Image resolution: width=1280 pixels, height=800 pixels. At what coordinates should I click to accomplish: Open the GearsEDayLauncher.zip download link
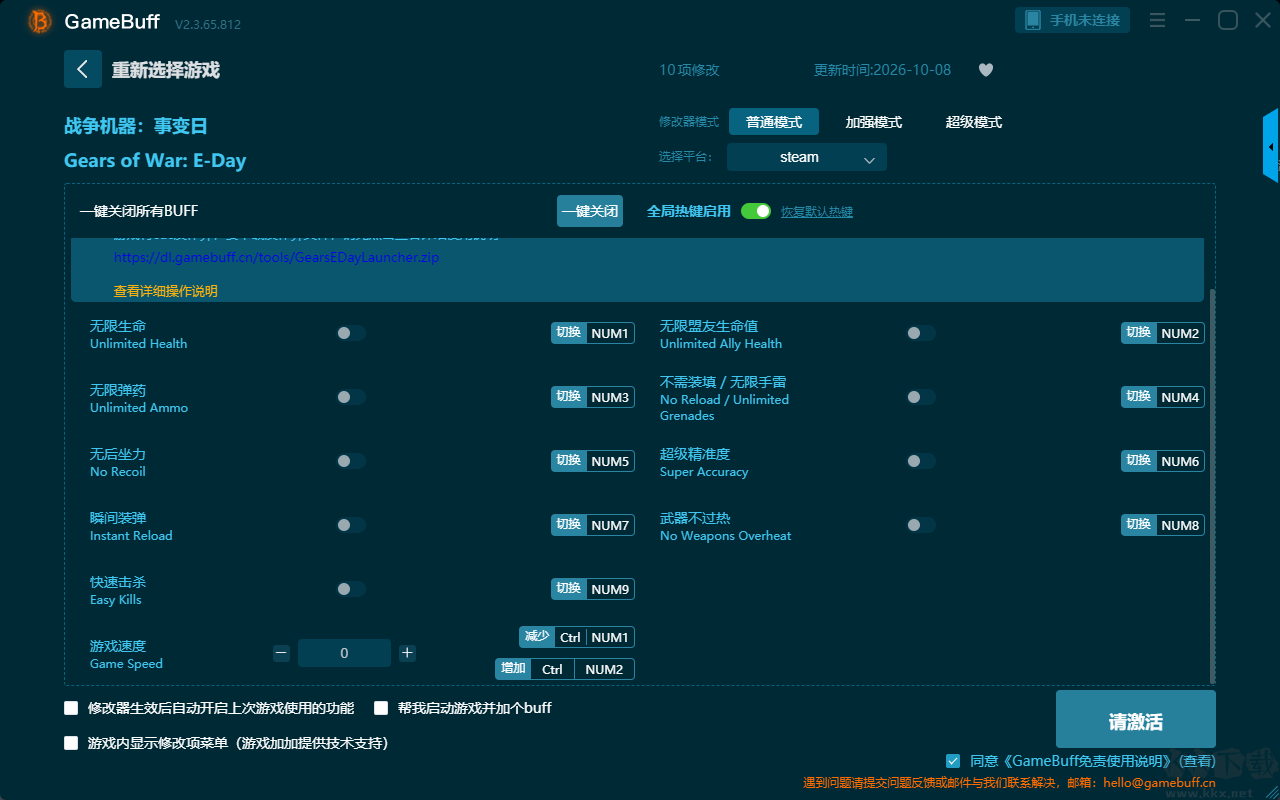click(x=276, y=257)
